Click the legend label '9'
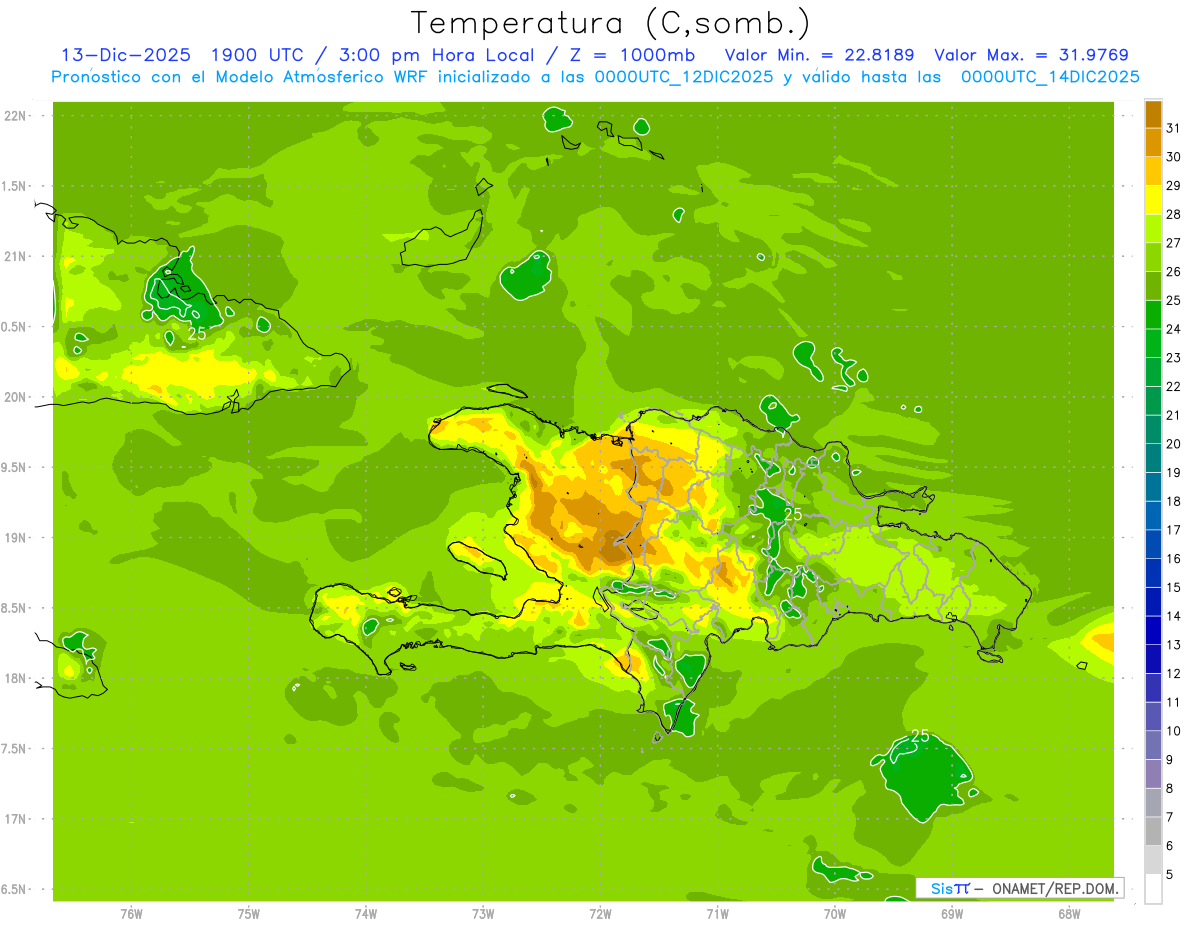1200x927 pixels. tap(1169, 761)
